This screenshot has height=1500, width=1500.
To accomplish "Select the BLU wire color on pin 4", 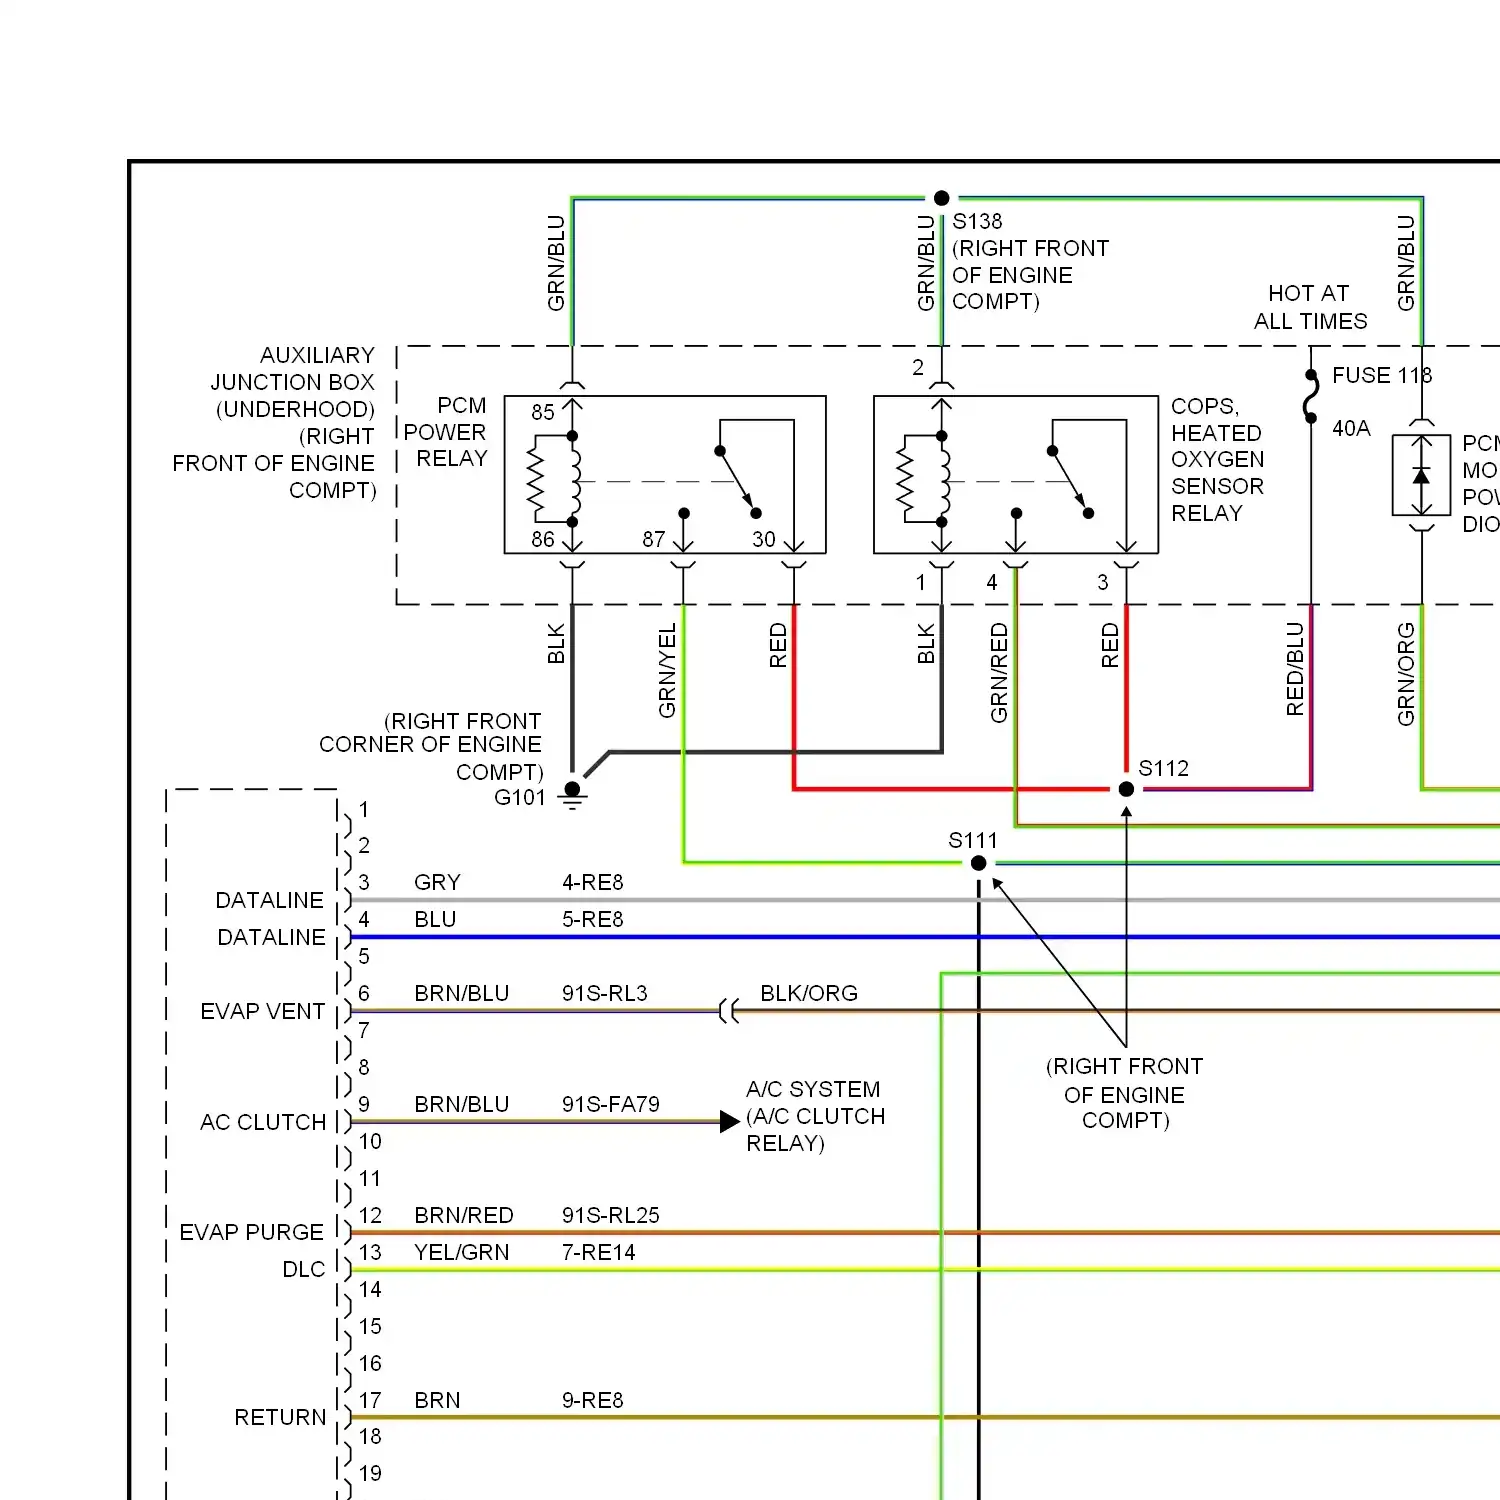I will click(x=435, y=919).
